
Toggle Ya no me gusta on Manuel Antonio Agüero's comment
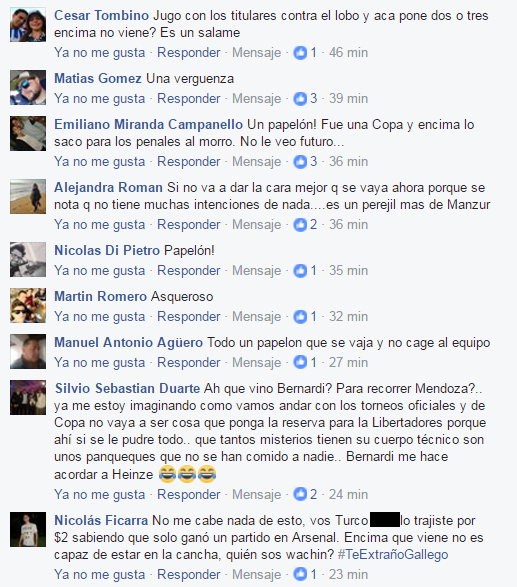pos(100,363)
